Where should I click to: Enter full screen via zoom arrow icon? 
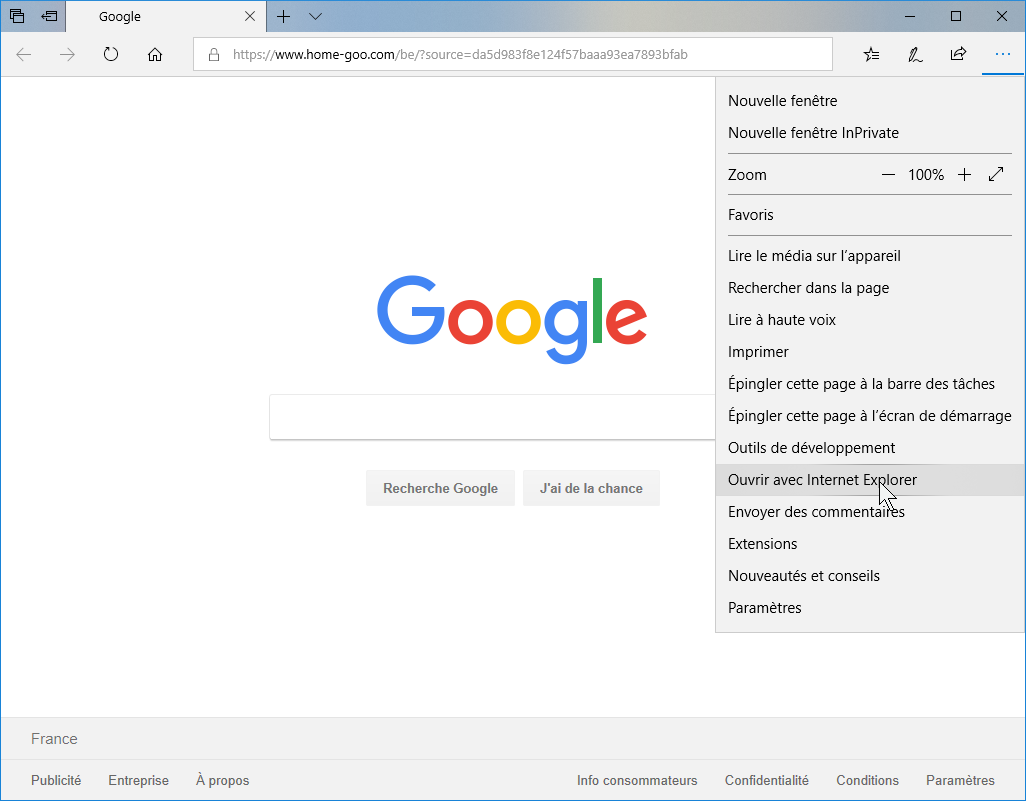[x=996, y=175]
